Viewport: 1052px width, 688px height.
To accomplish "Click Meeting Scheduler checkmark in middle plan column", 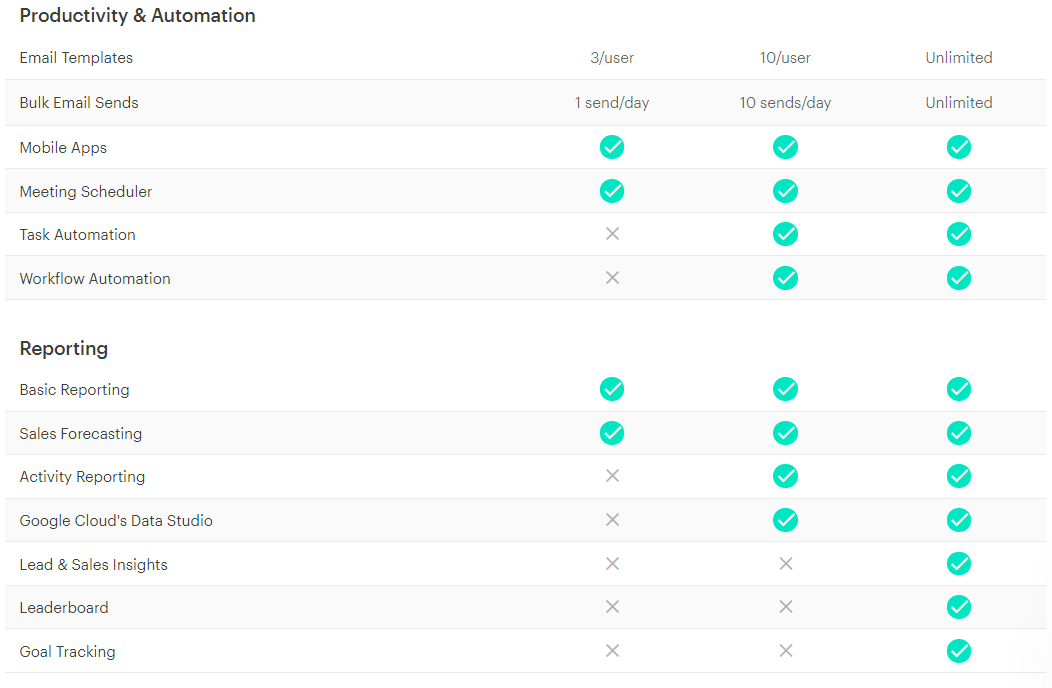I will tap(785, 191).
